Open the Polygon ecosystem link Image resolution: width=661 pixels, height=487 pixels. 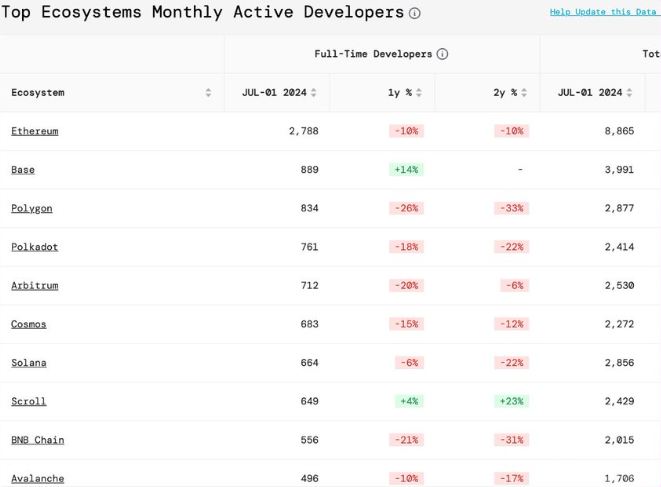[x=32, y=209]
